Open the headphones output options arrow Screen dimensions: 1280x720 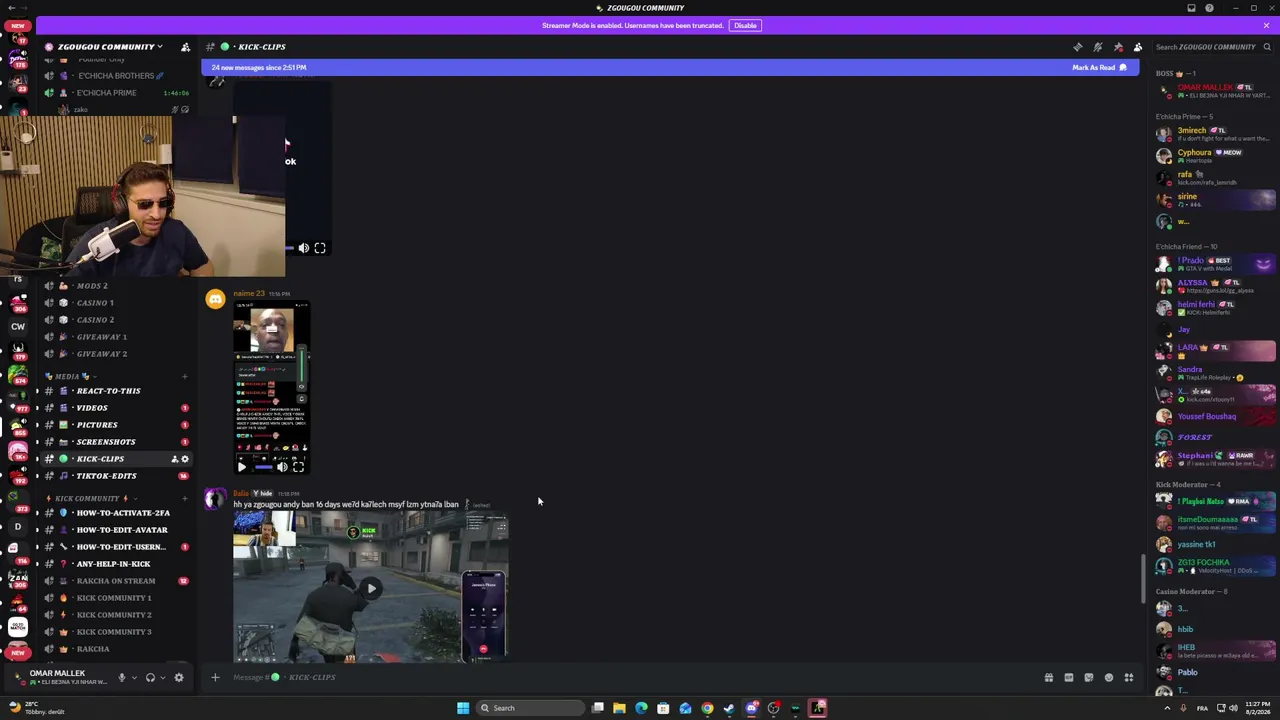[162, 677]
